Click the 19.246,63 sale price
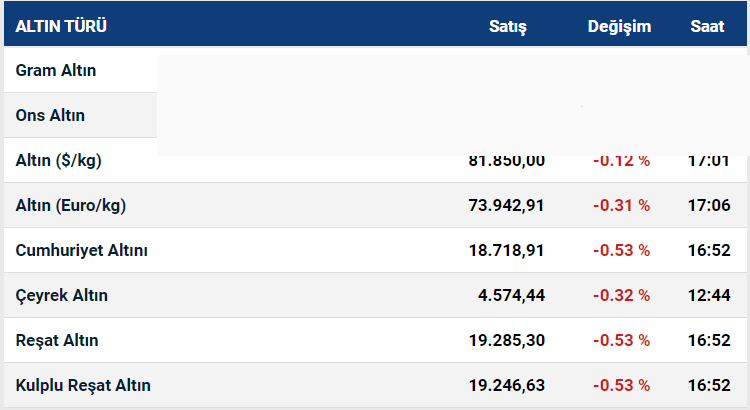 click(507, 385)
